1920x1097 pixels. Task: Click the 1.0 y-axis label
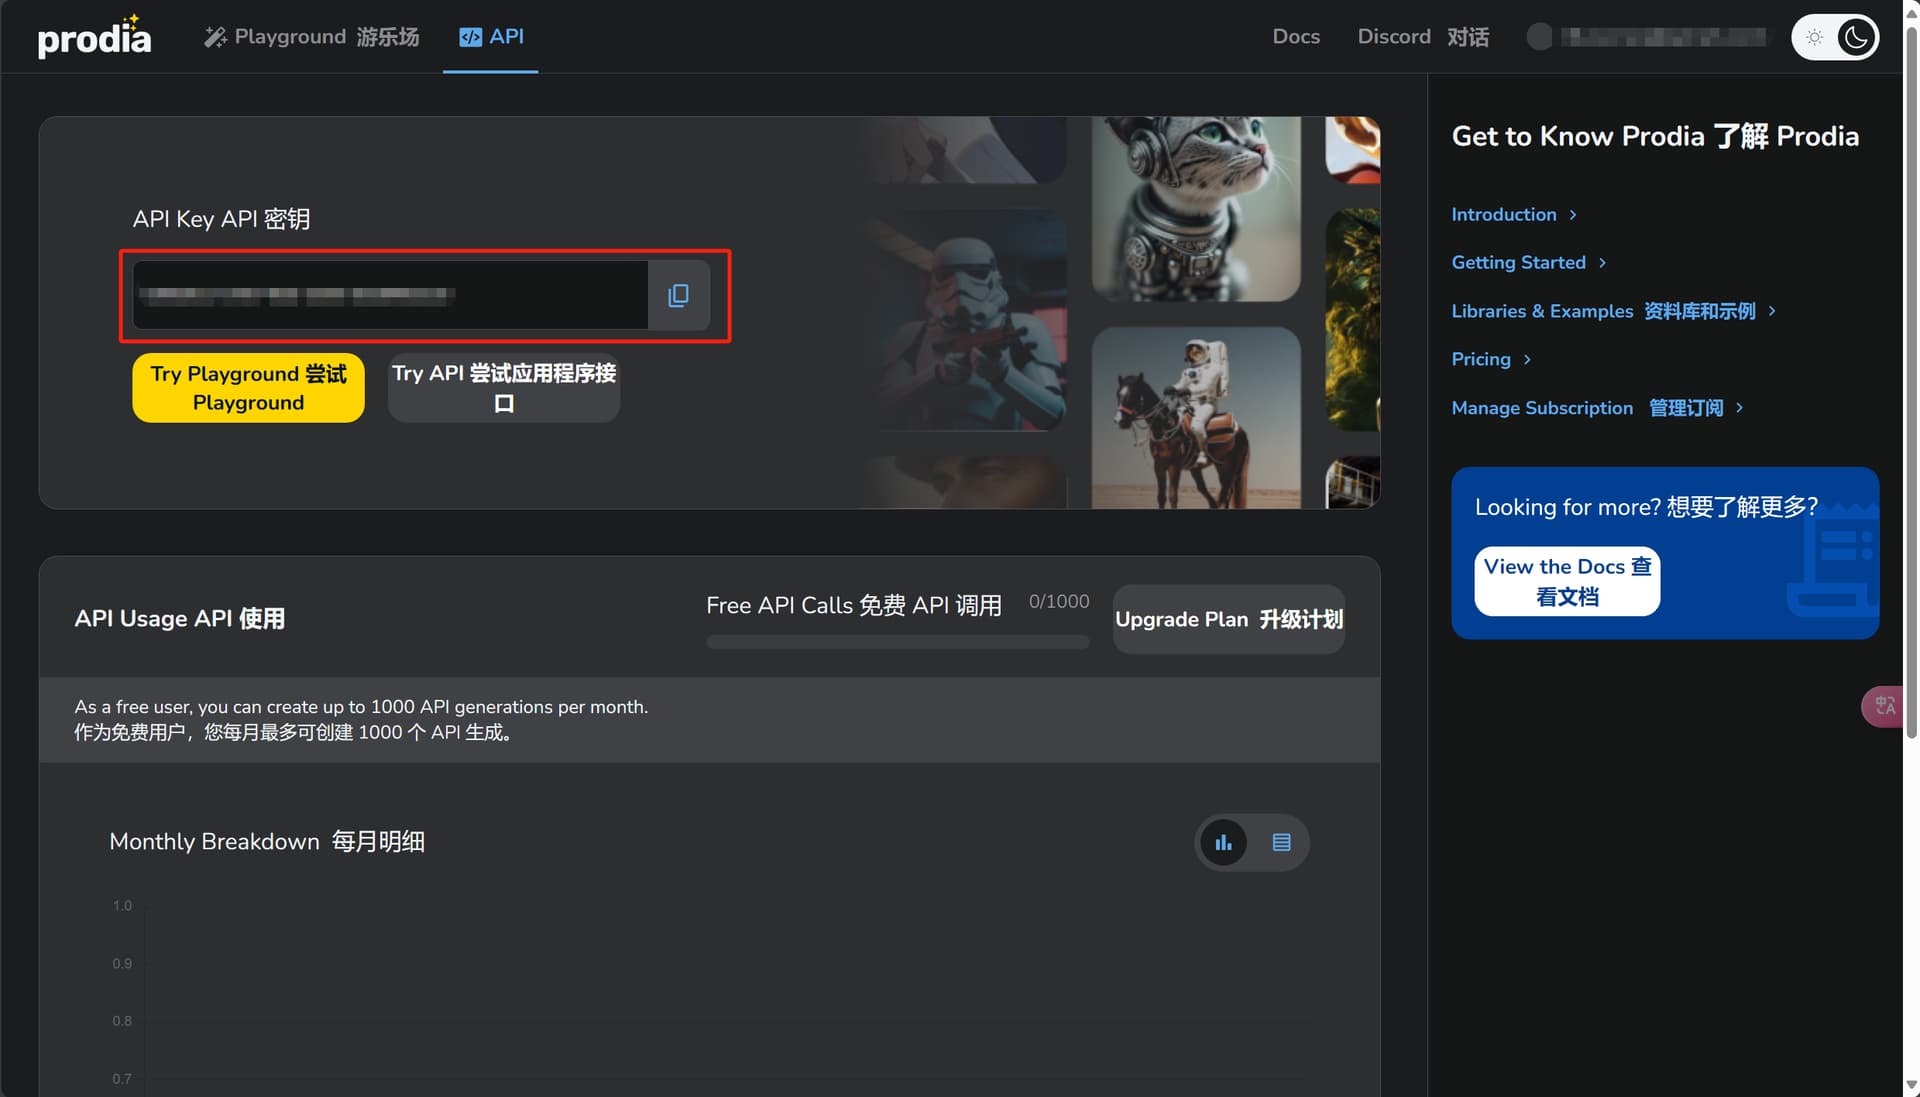[x=122, y=906]
